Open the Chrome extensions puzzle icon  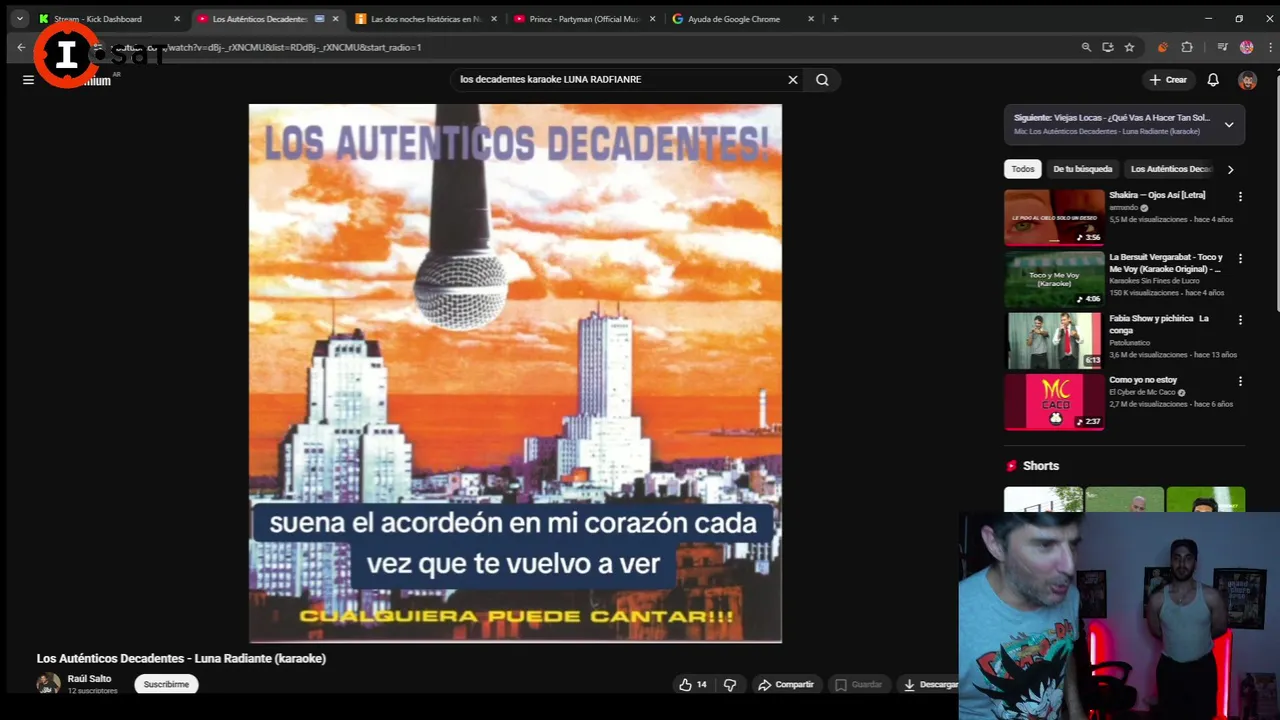click(x=1187, y=47)
